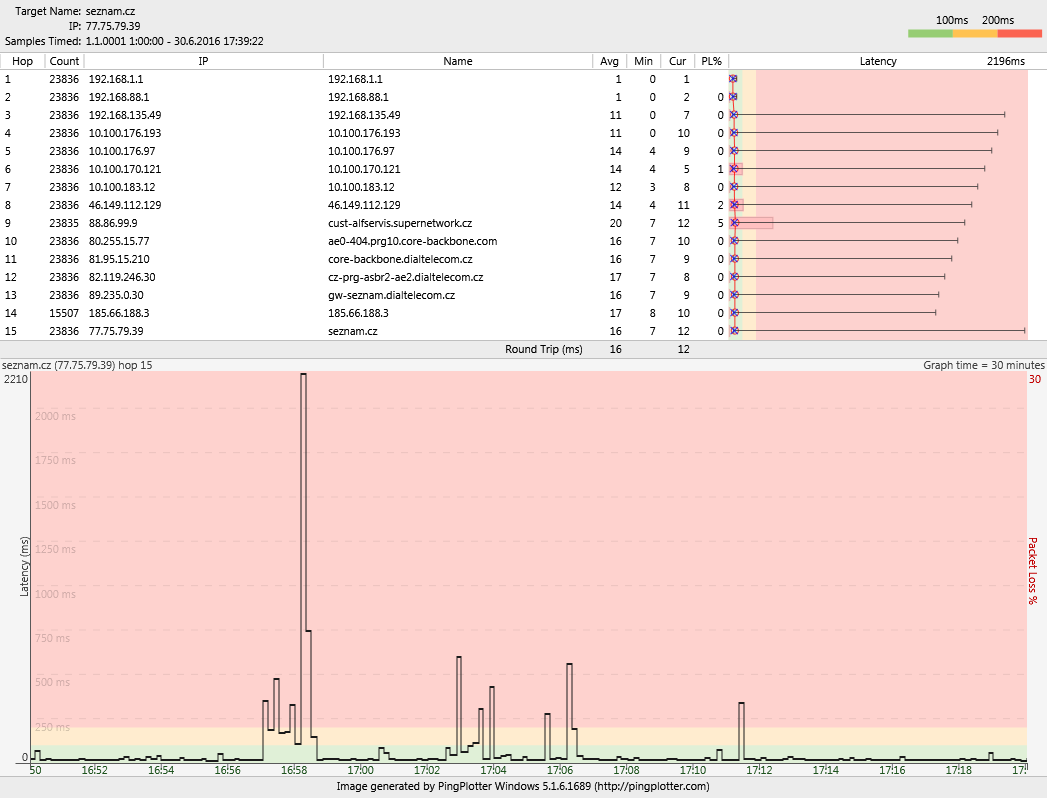Screen dimensions: 1047x798
Task: Click the latency marker for hop 8
Action: pyautogui.click(x=734, y=205)
